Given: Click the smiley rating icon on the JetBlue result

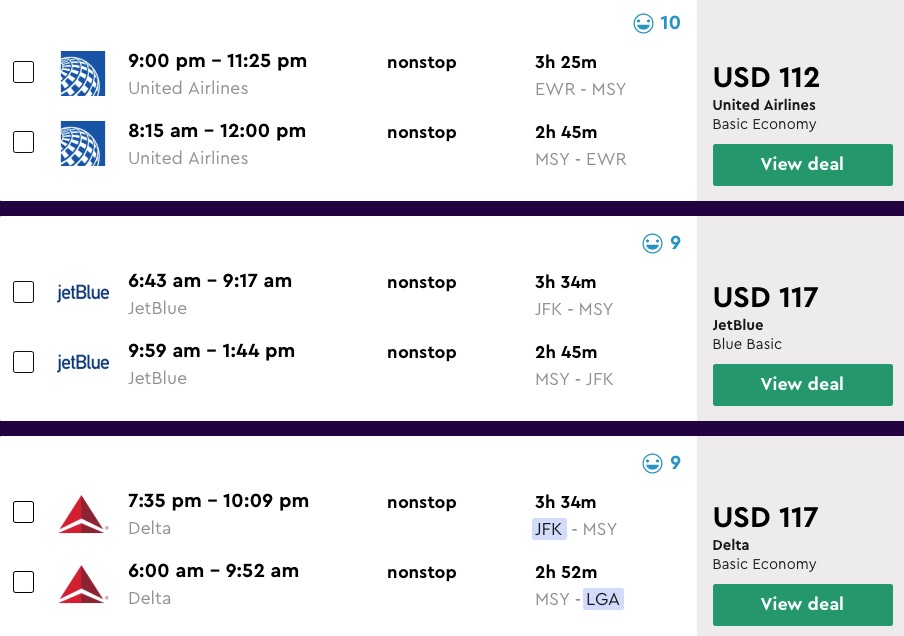Looking at the screenshot, I should (x=652, y=243).
